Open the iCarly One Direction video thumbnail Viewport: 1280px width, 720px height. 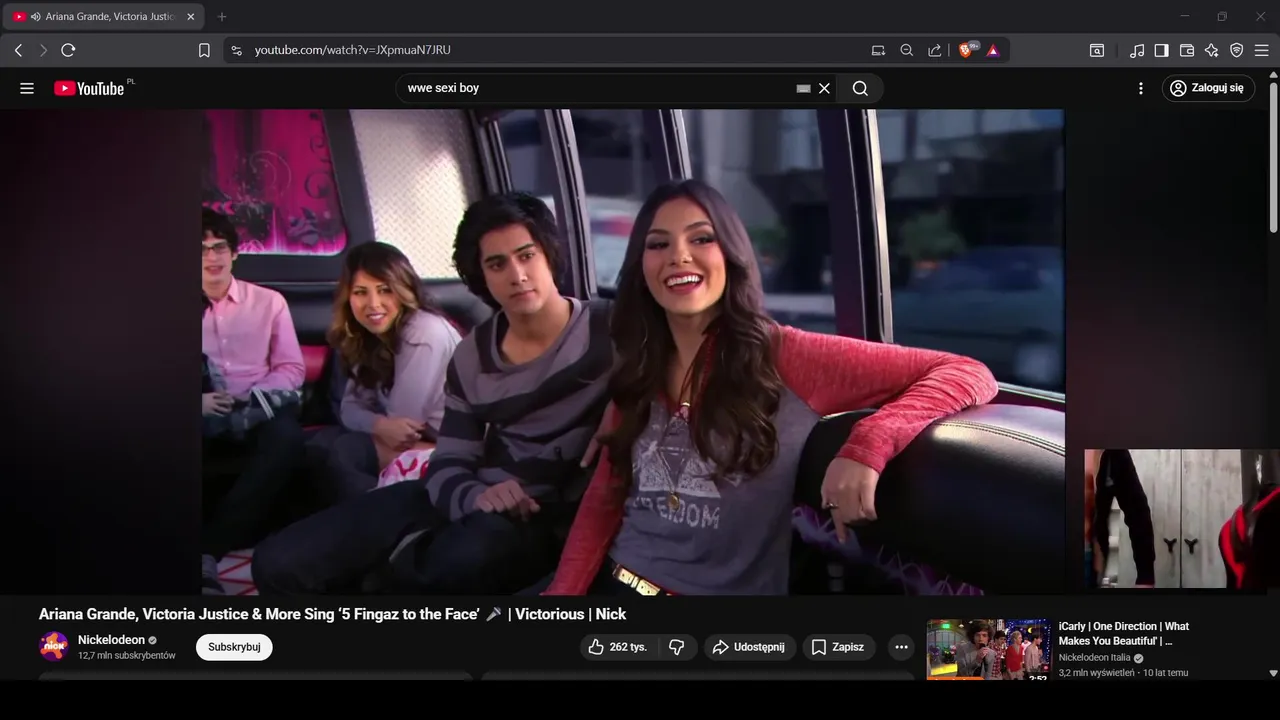pos(988,650)
